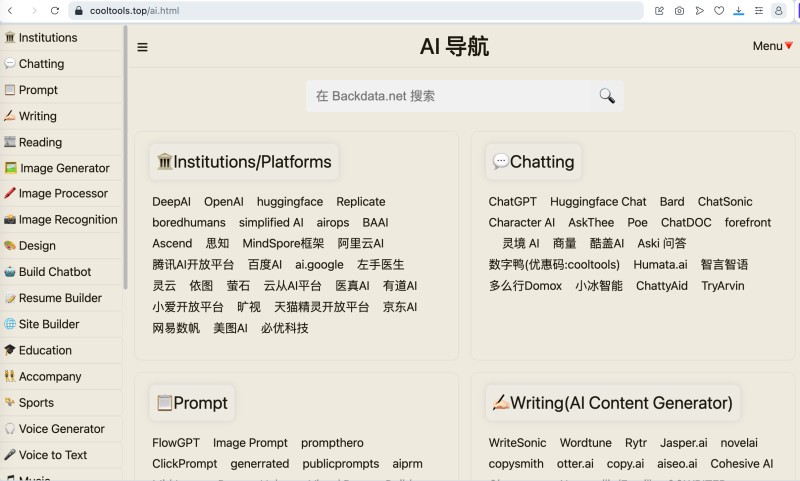The width and height of the screenshot is (800, 481).
Task: Open downloads via the download icon
Action: click(738, 10)
